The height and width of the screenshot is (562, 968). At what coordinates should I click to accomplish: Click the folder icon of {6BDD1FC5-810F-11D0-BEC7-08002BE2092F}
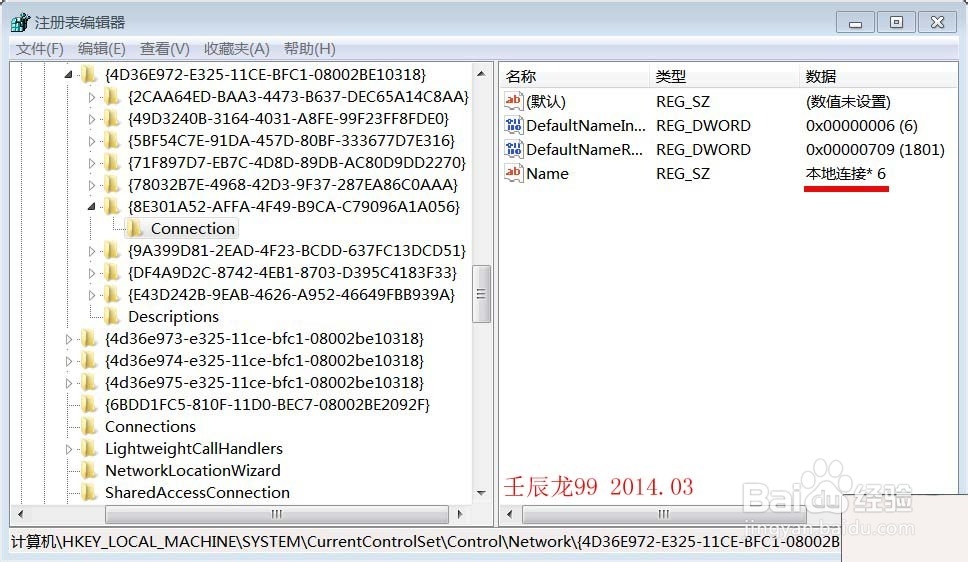(x=89, y=405)
